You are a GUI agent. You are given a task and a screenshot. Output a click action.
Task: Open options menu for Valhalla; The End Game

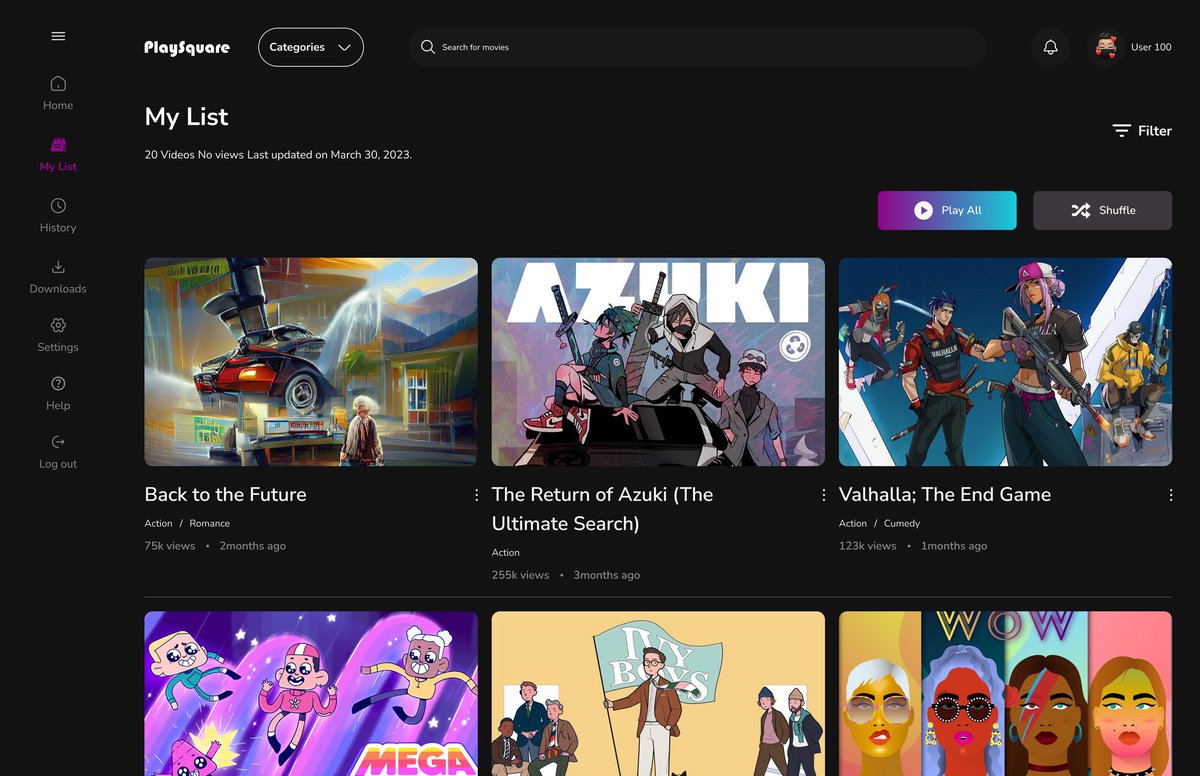pos(1170,495)
